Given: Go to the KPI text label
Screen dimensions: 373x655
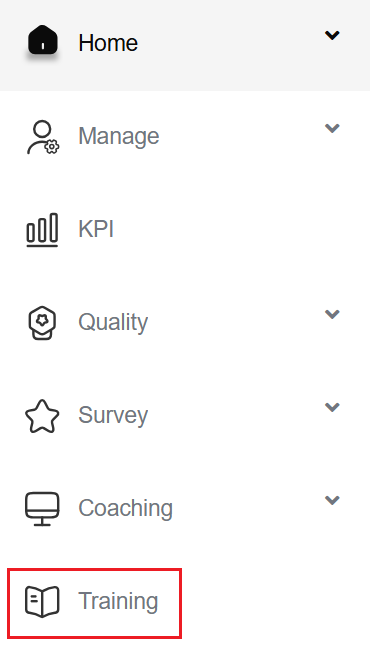Looking at the screenshot, I should (96, 229).
